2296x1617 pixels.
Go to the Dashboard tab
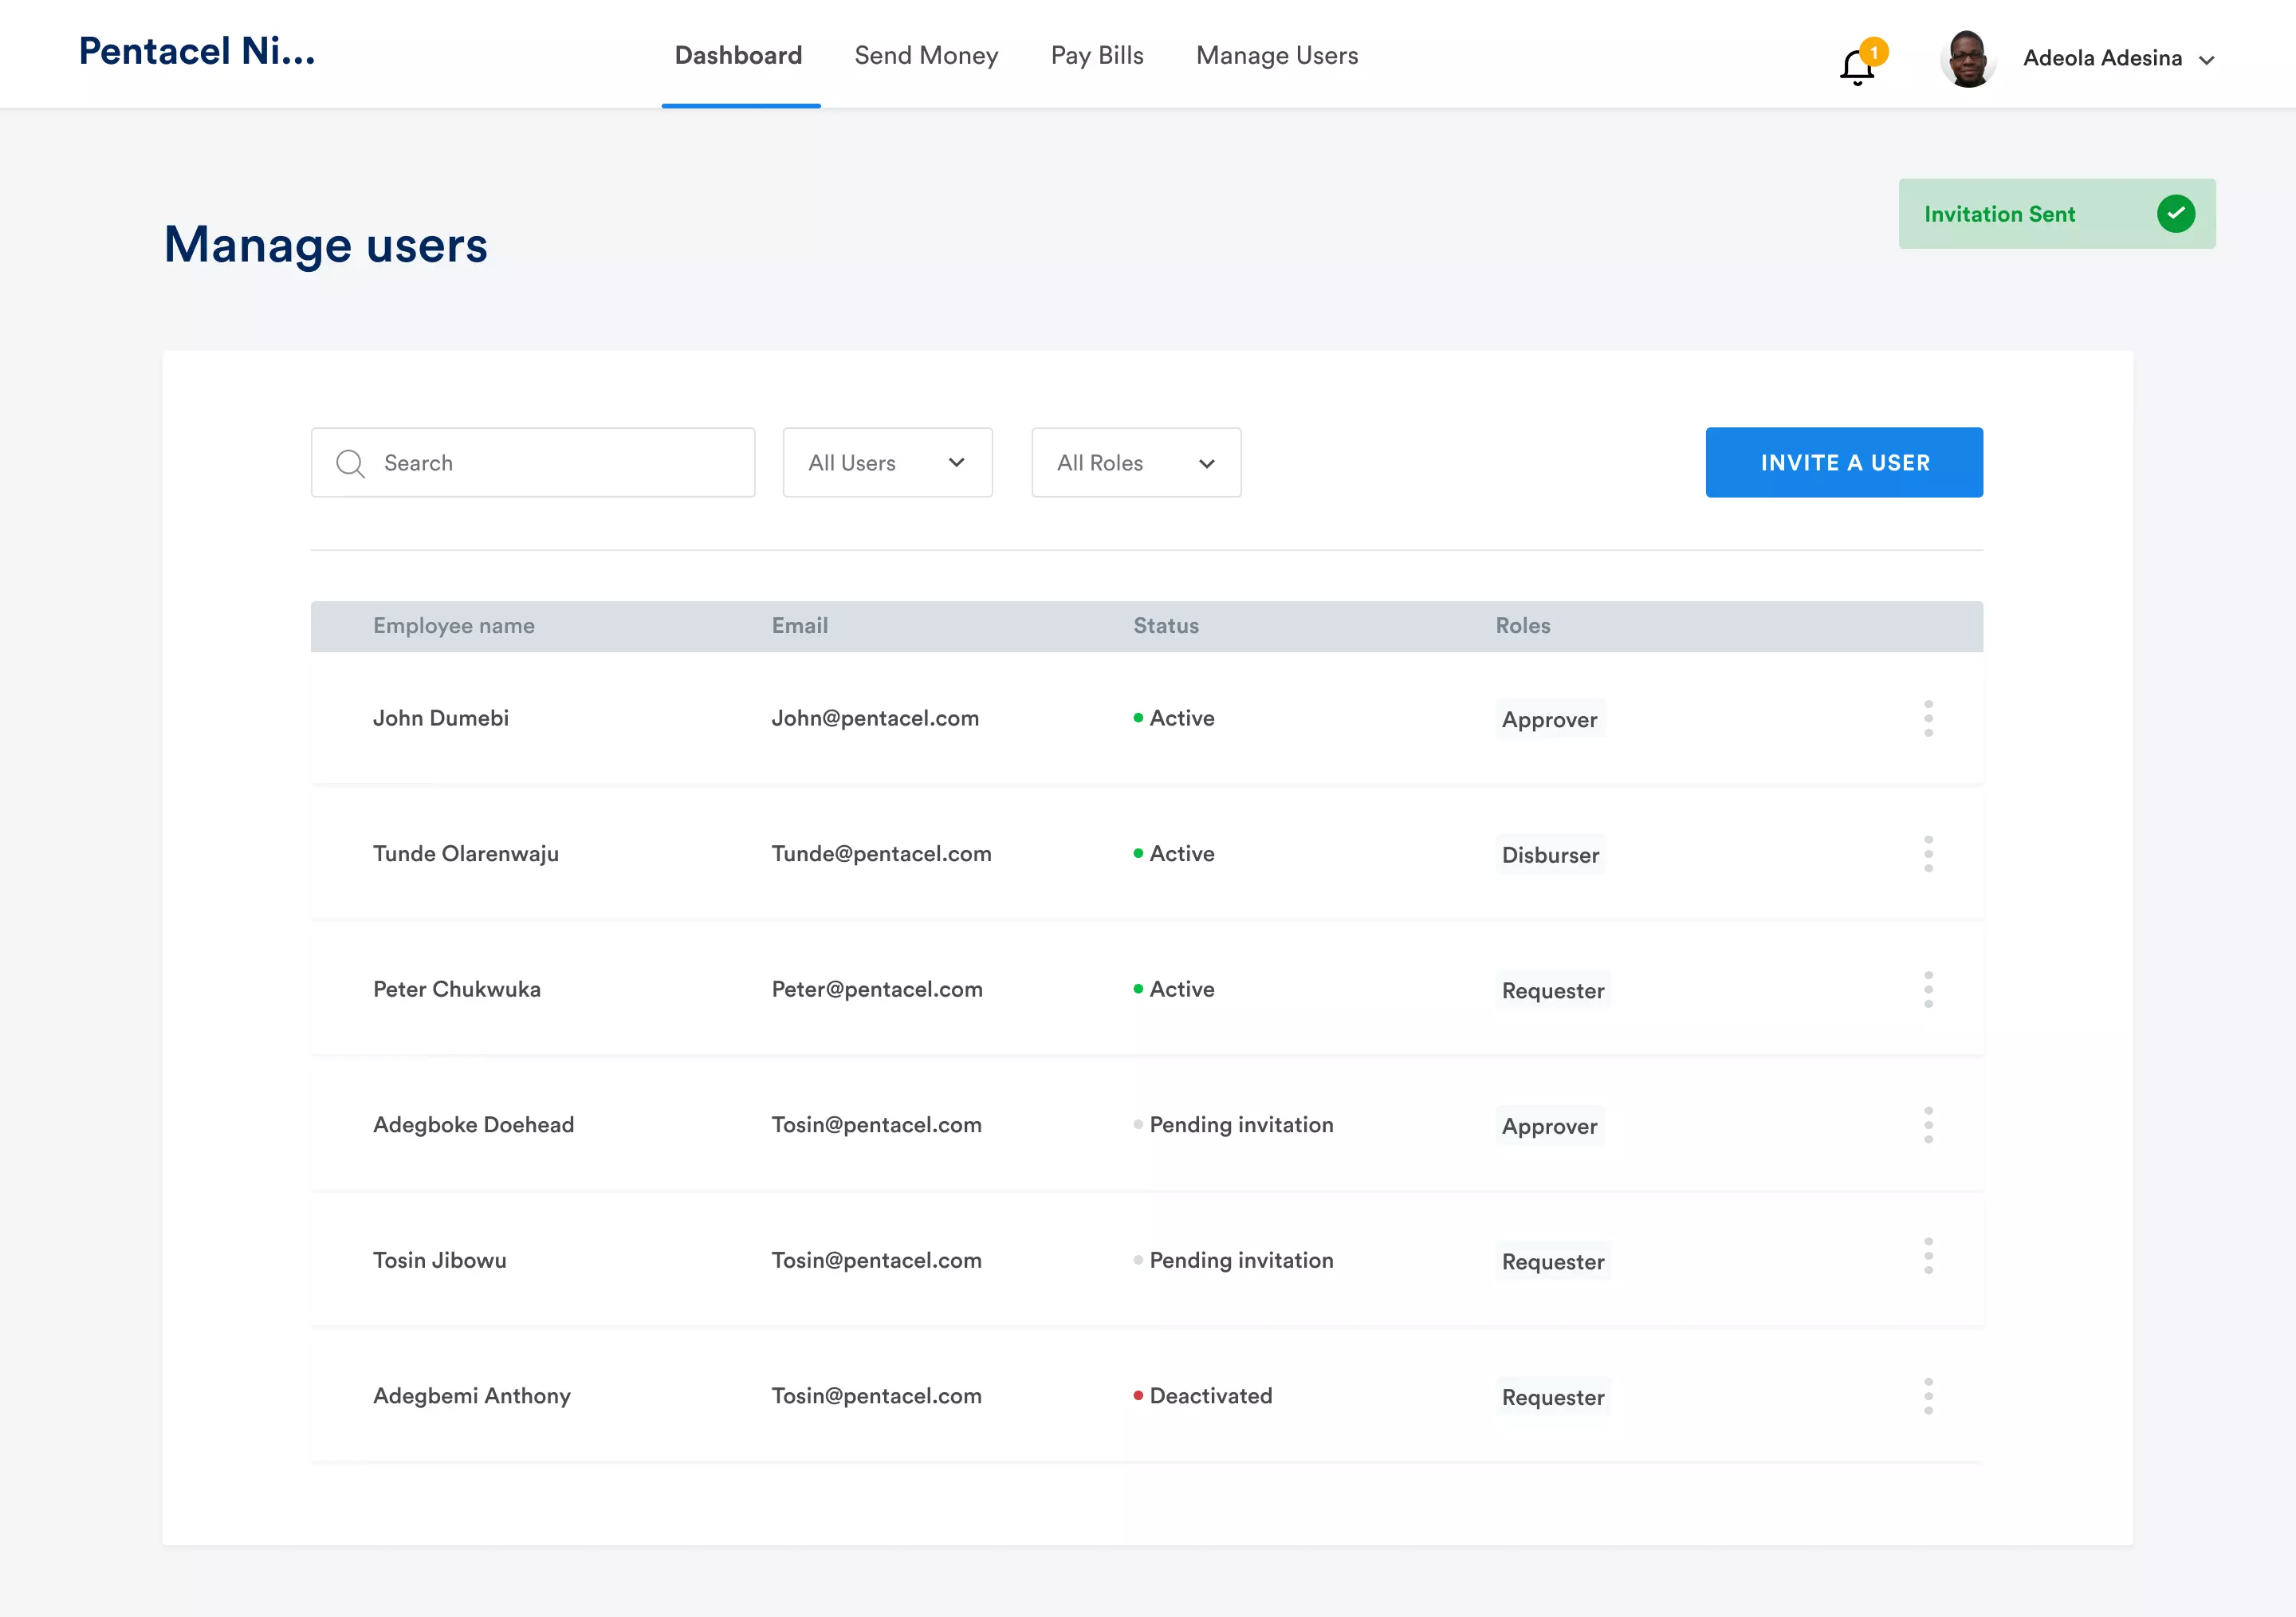[739, 55]
